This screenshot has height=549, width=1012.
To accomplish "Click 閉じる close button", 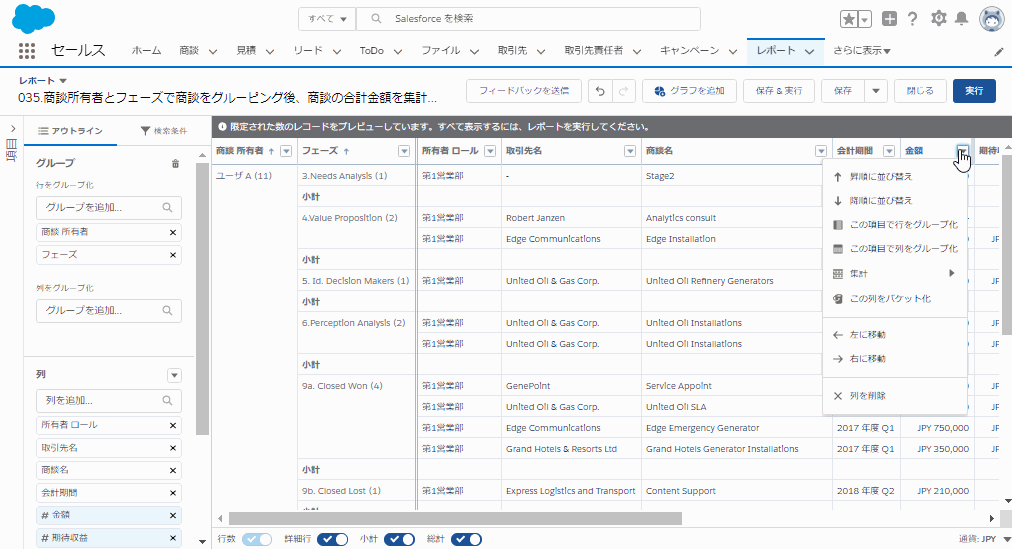I will click(920, 91).
